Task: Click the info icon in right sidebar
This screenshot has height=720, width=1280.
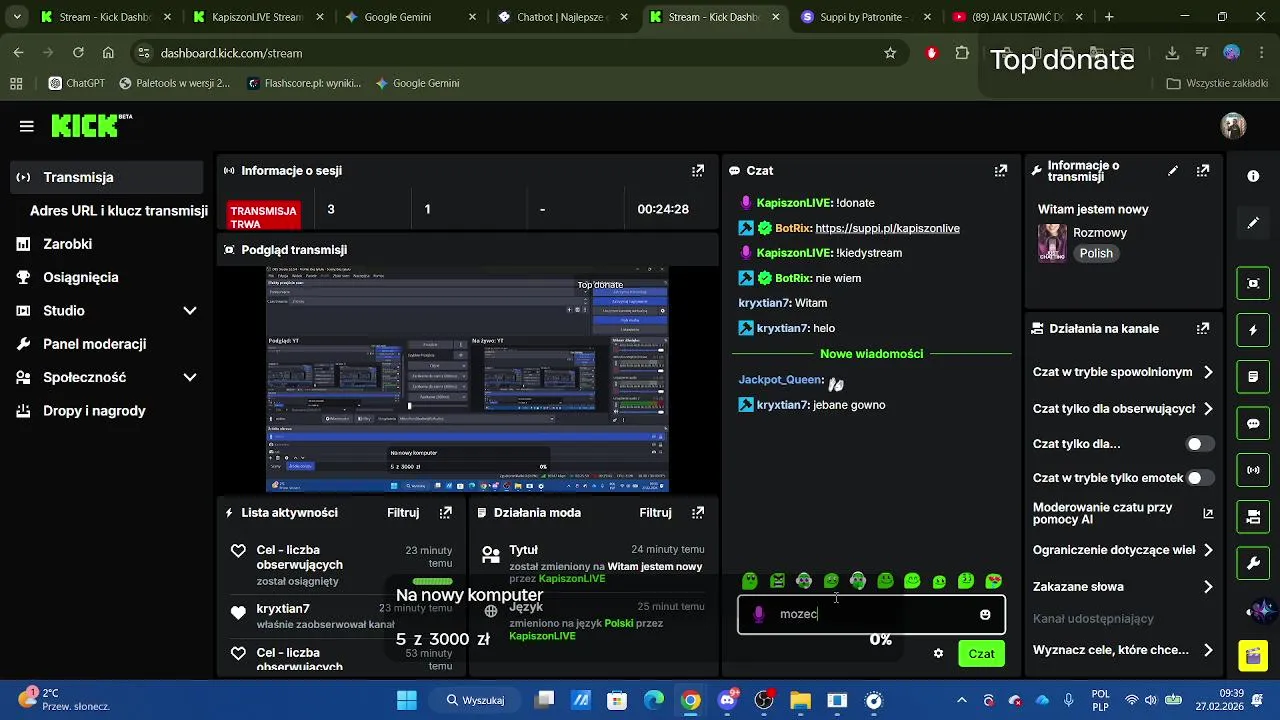Action: 1253,176
